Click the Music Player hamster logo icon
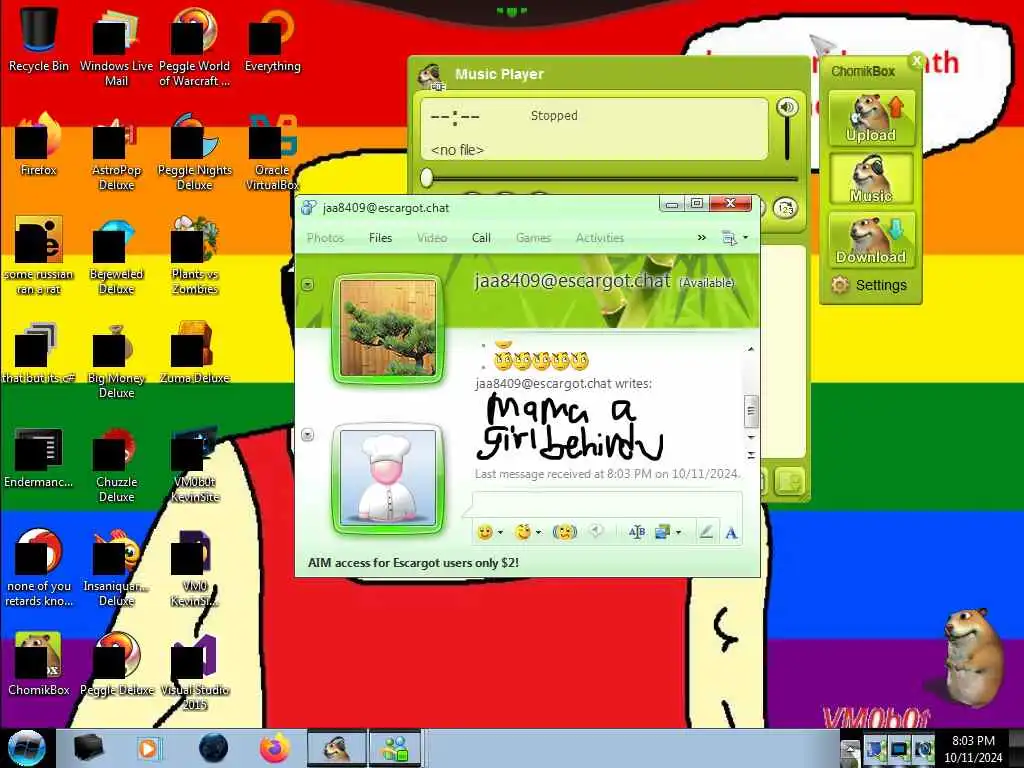This screenshot has height=768, width=1024. pos(432,76)
